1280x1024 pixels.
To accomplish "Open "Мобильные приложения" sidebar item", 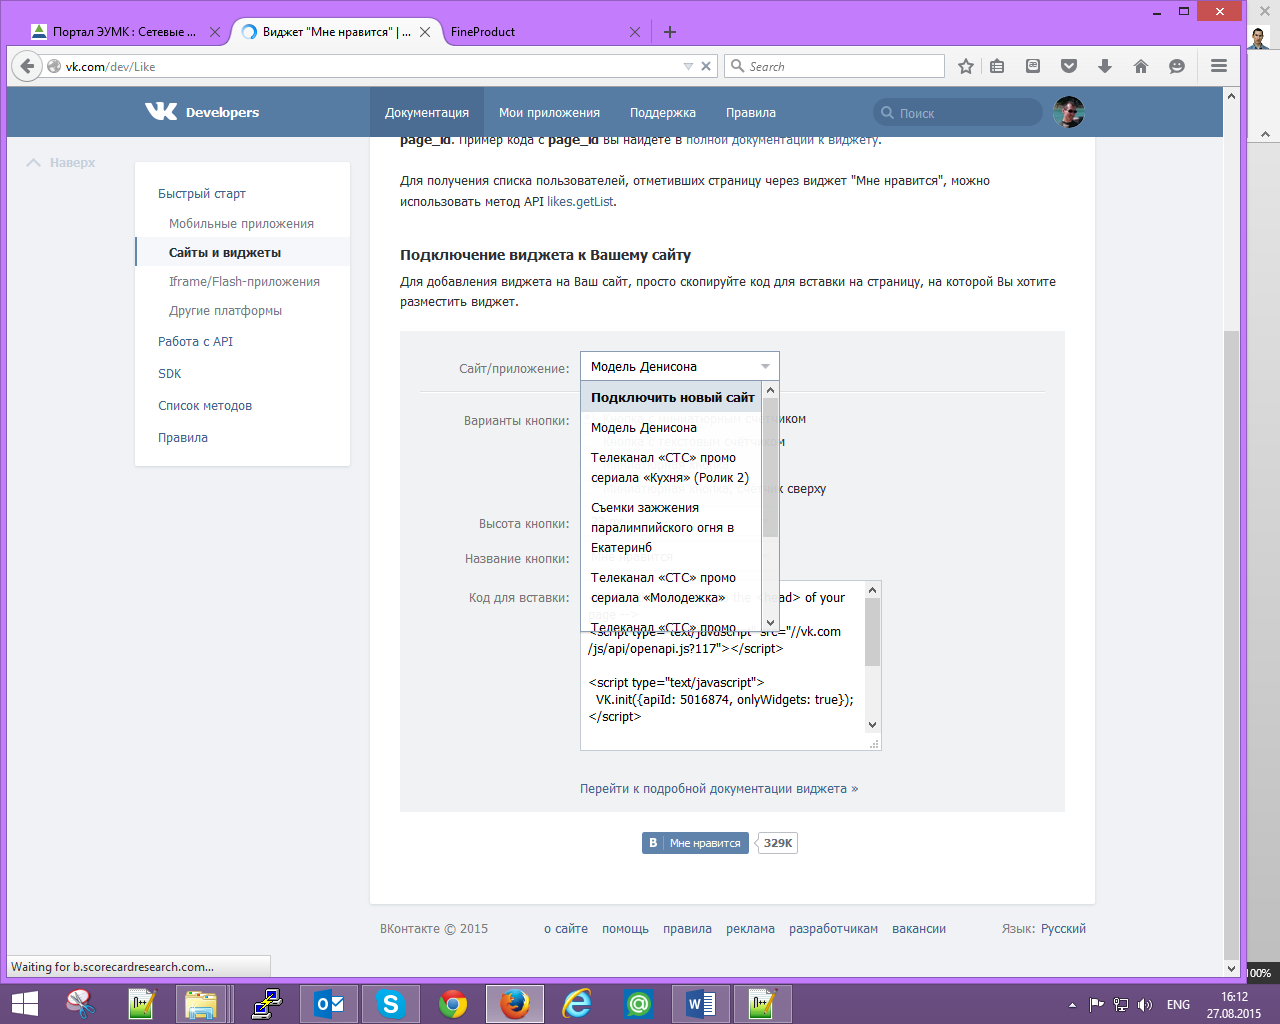I will tap(241, 223).
